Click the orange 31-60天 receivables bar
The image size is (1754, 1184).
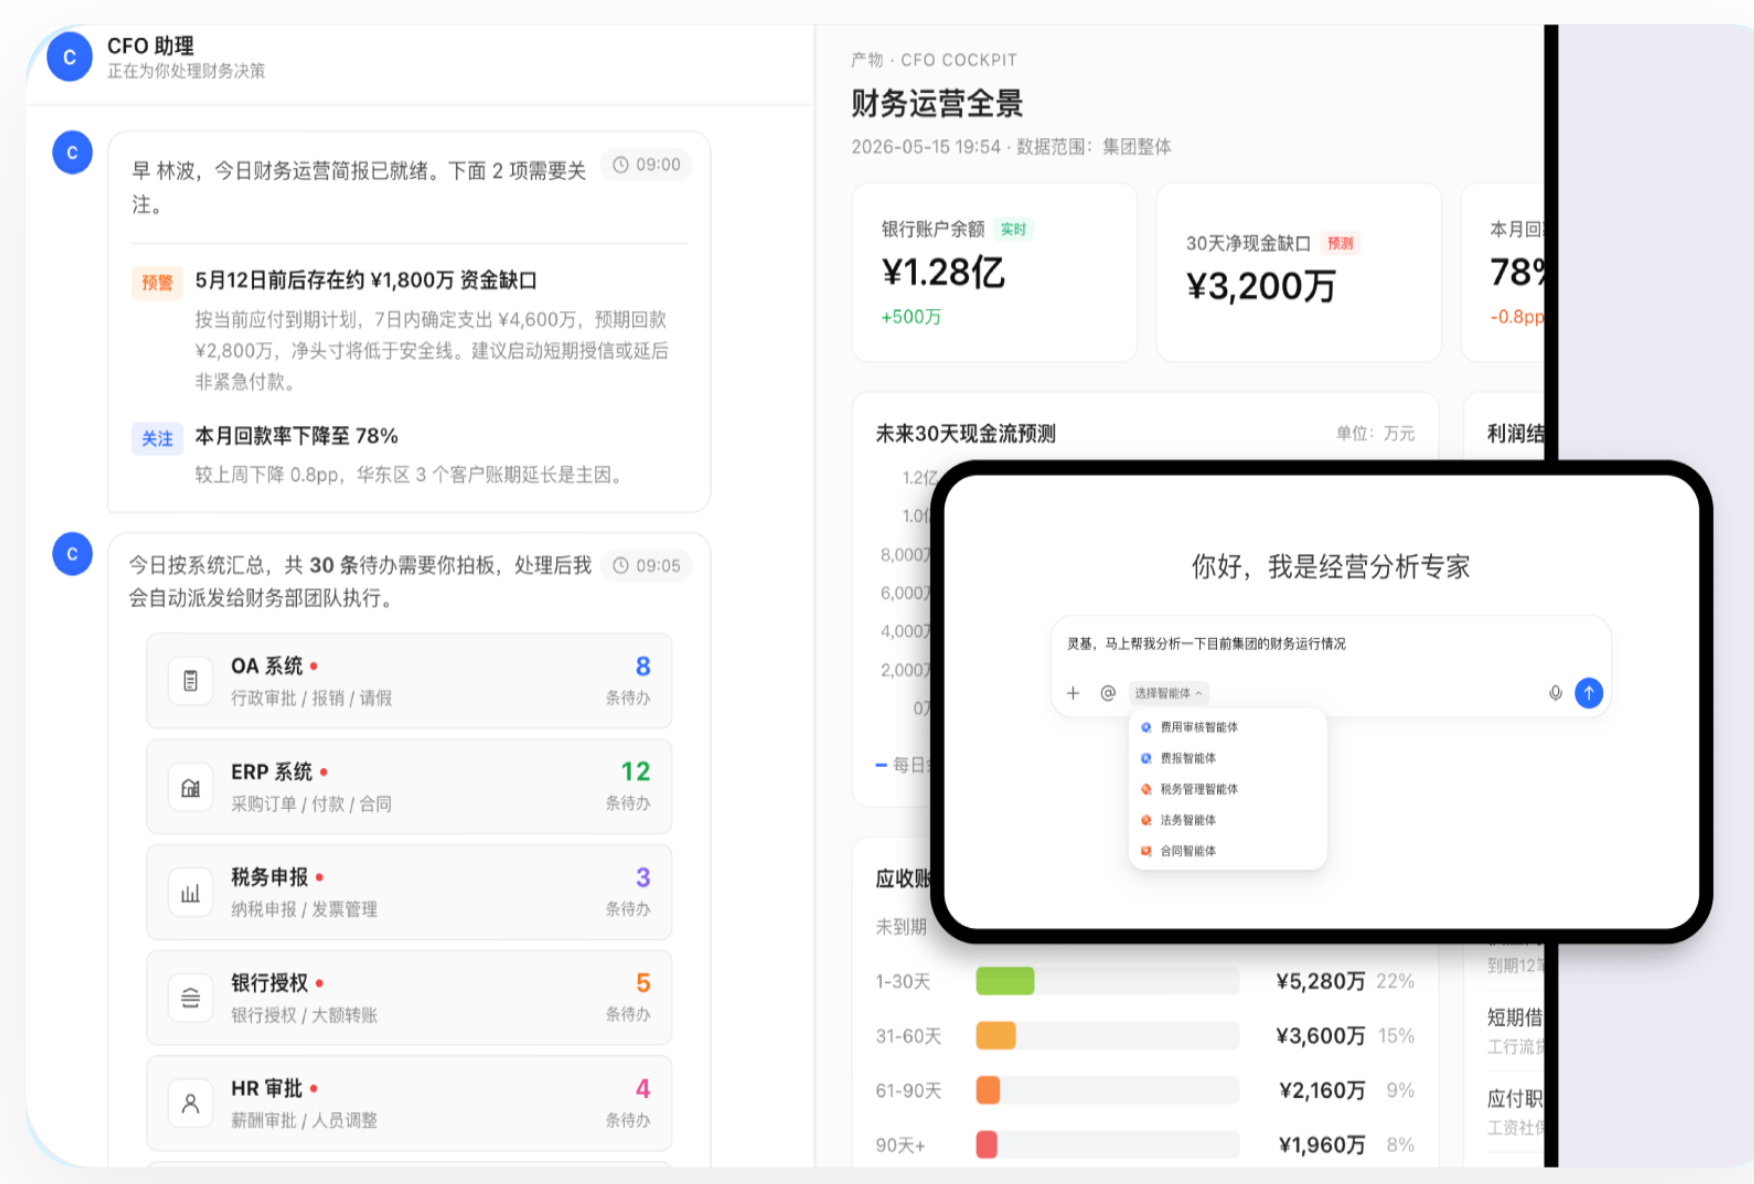click(996, 1036)
